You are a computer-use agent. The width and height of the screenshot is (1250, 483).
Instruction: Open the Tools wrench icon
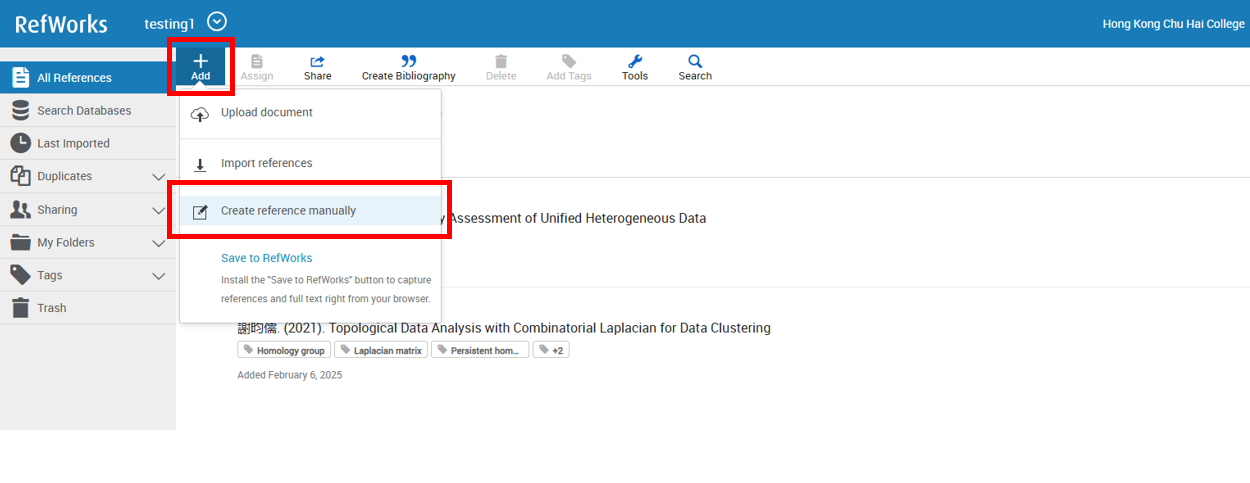point(634,62)
